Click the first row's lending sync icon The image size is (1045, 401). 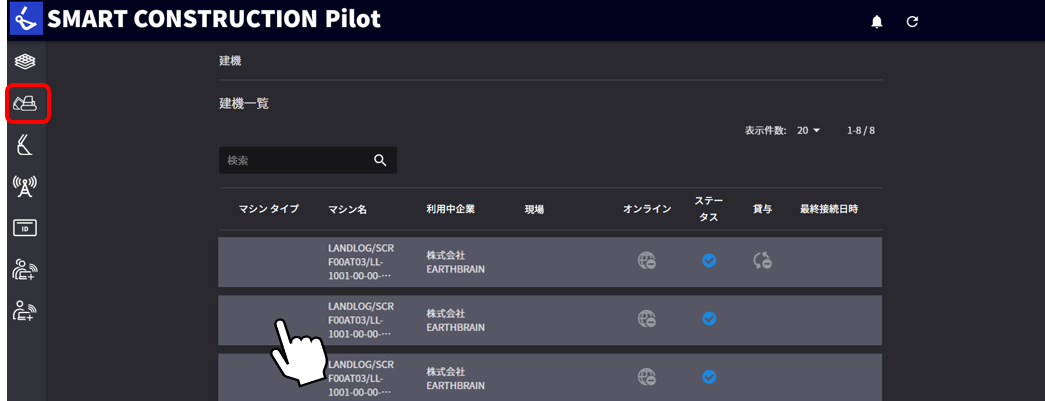762,260
